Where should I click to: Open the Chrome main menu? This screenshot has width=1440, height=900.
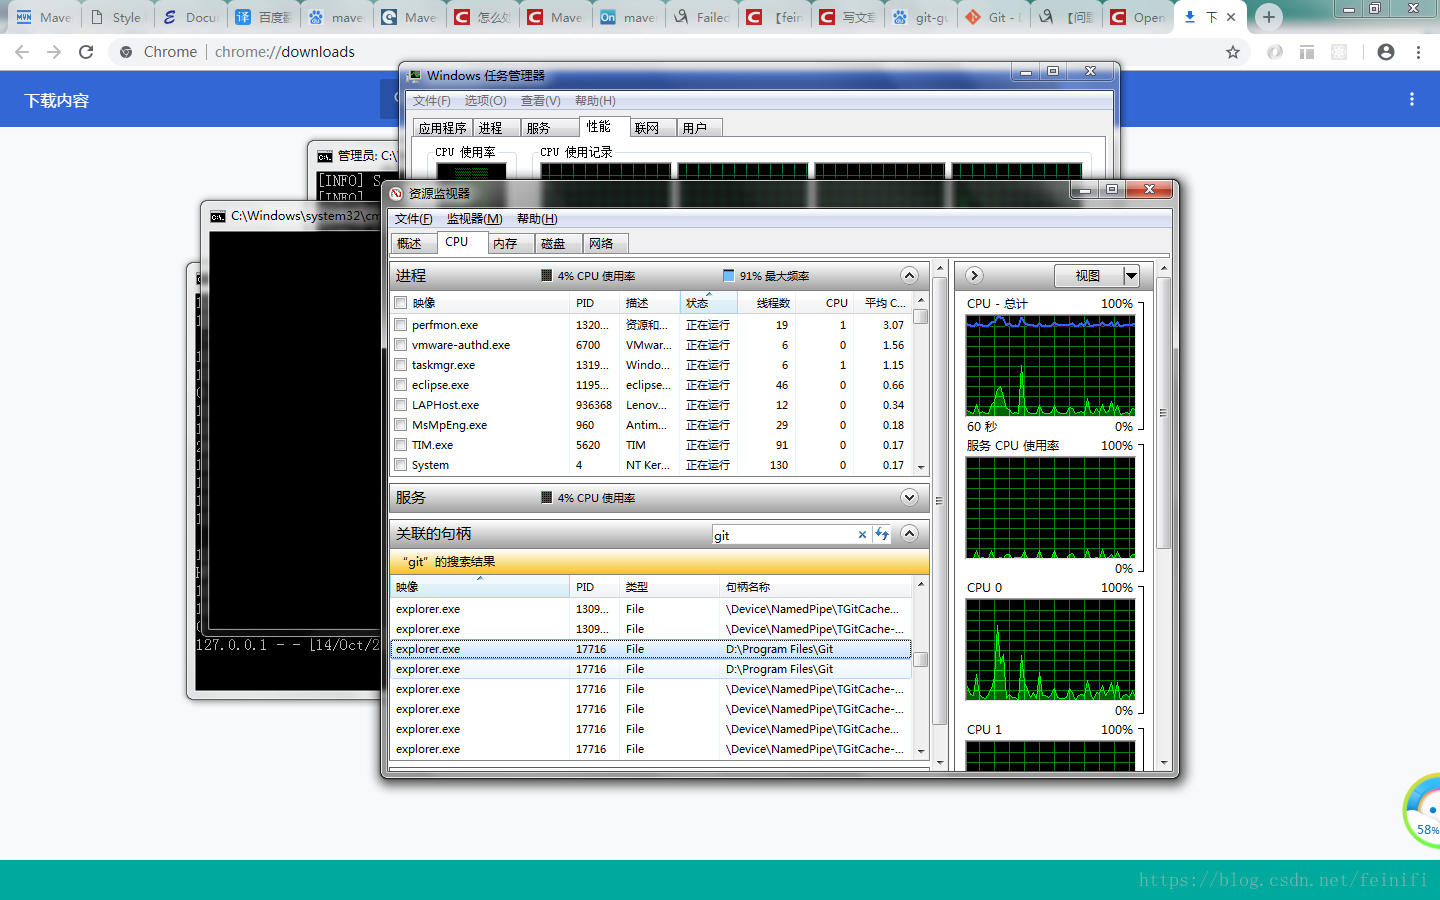1418,52
